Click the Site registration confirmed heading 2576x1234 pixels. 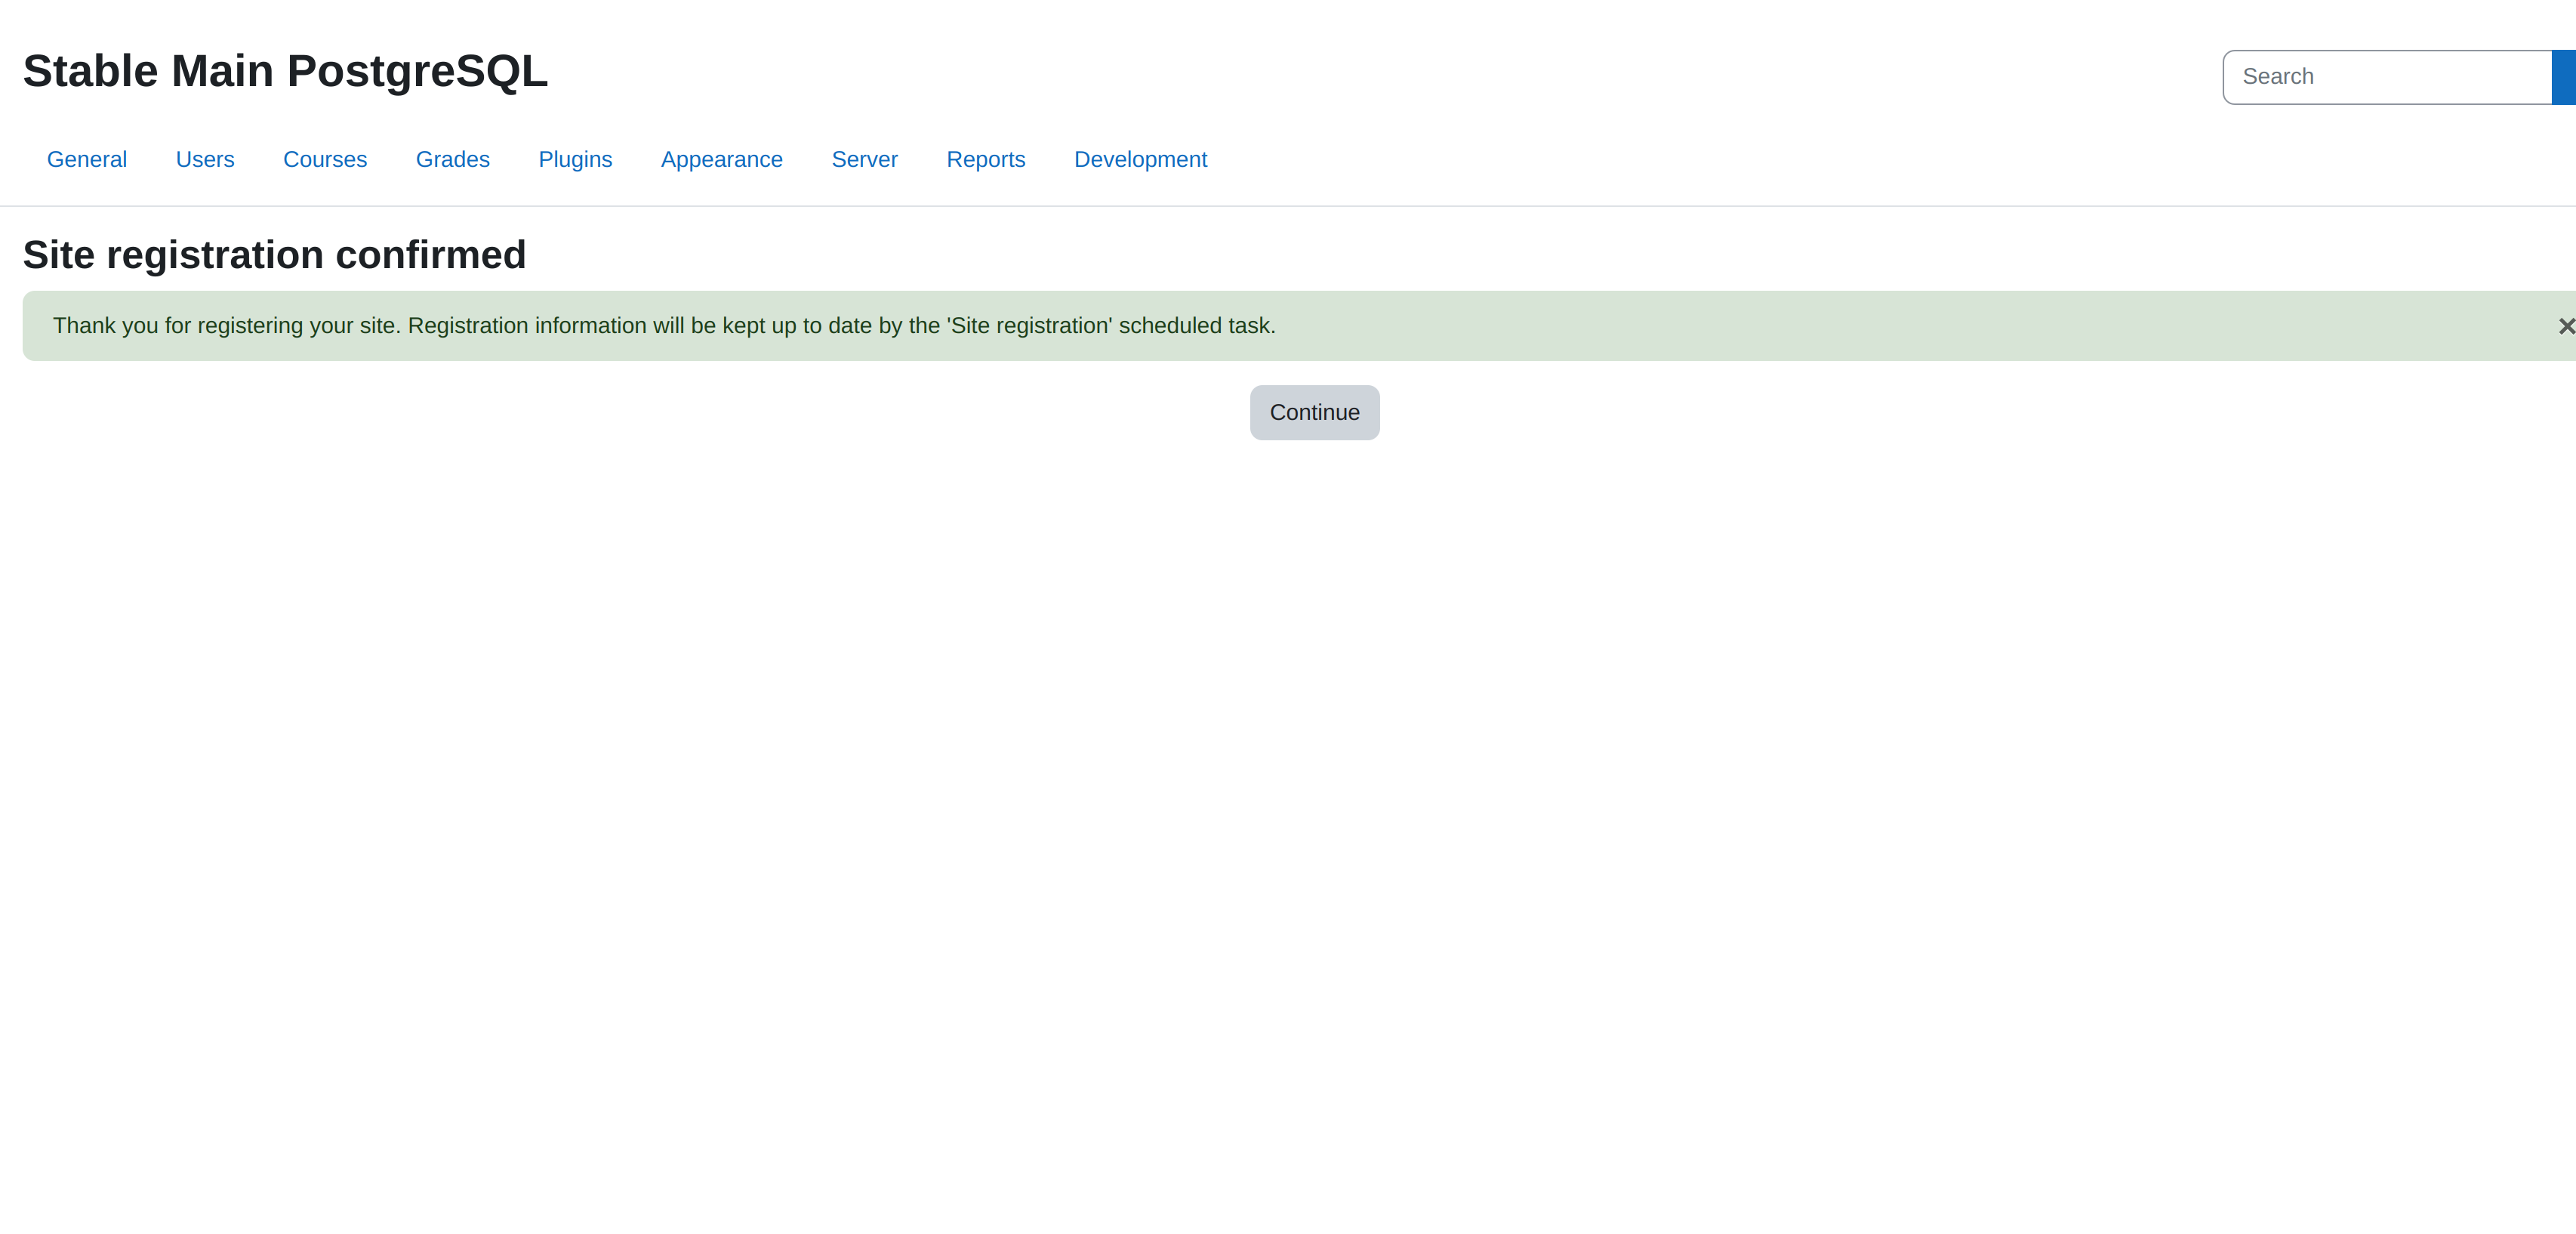(274, 255)
